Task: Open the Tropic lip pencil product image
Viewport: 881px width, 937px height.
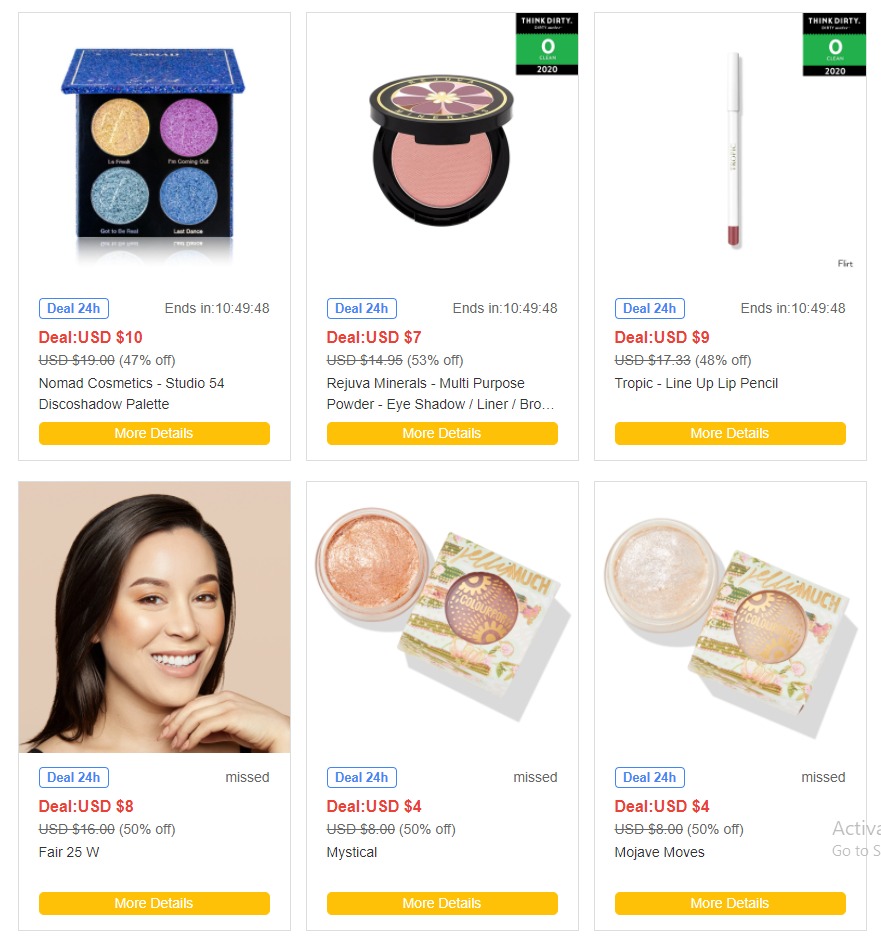Action: pyautogui.click(x=734, y=149)
